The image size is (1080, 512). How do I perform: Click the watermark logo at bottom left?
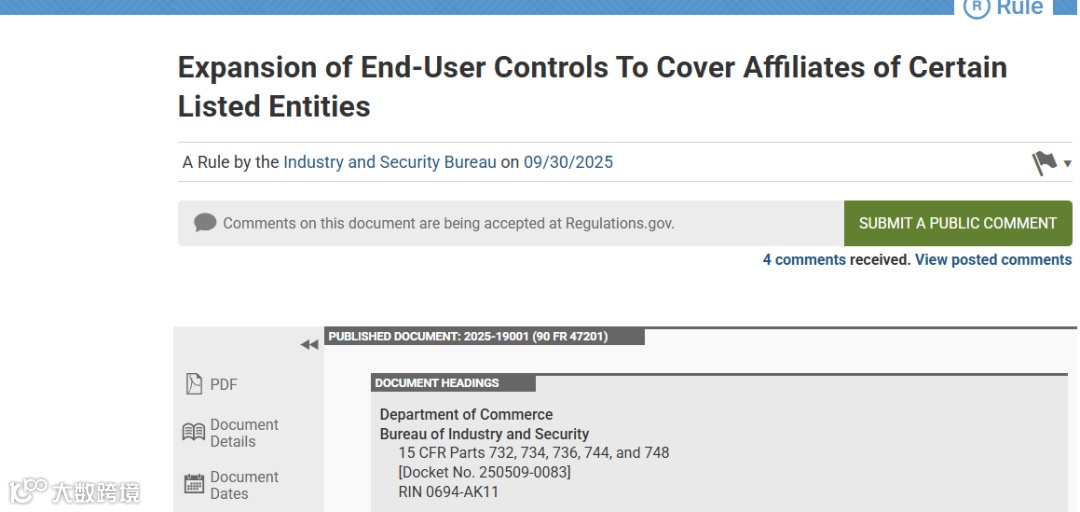coord(75,492)
